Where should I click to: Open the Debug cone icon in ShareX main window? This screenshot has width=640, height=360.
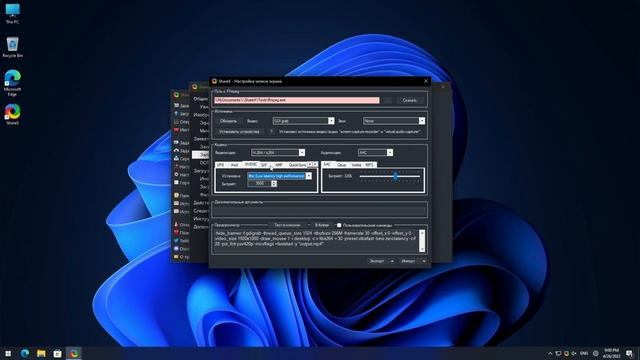pyautogui.click(x=176, y=224)
